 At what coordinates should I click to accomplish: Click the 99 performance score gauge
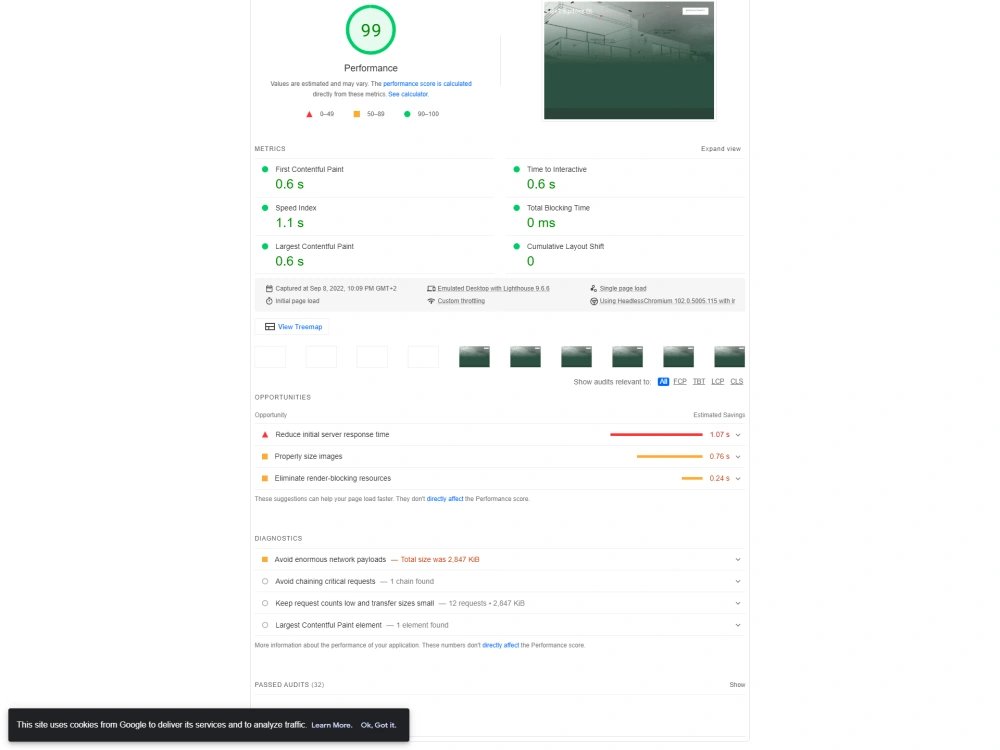(x=371, y=30)
